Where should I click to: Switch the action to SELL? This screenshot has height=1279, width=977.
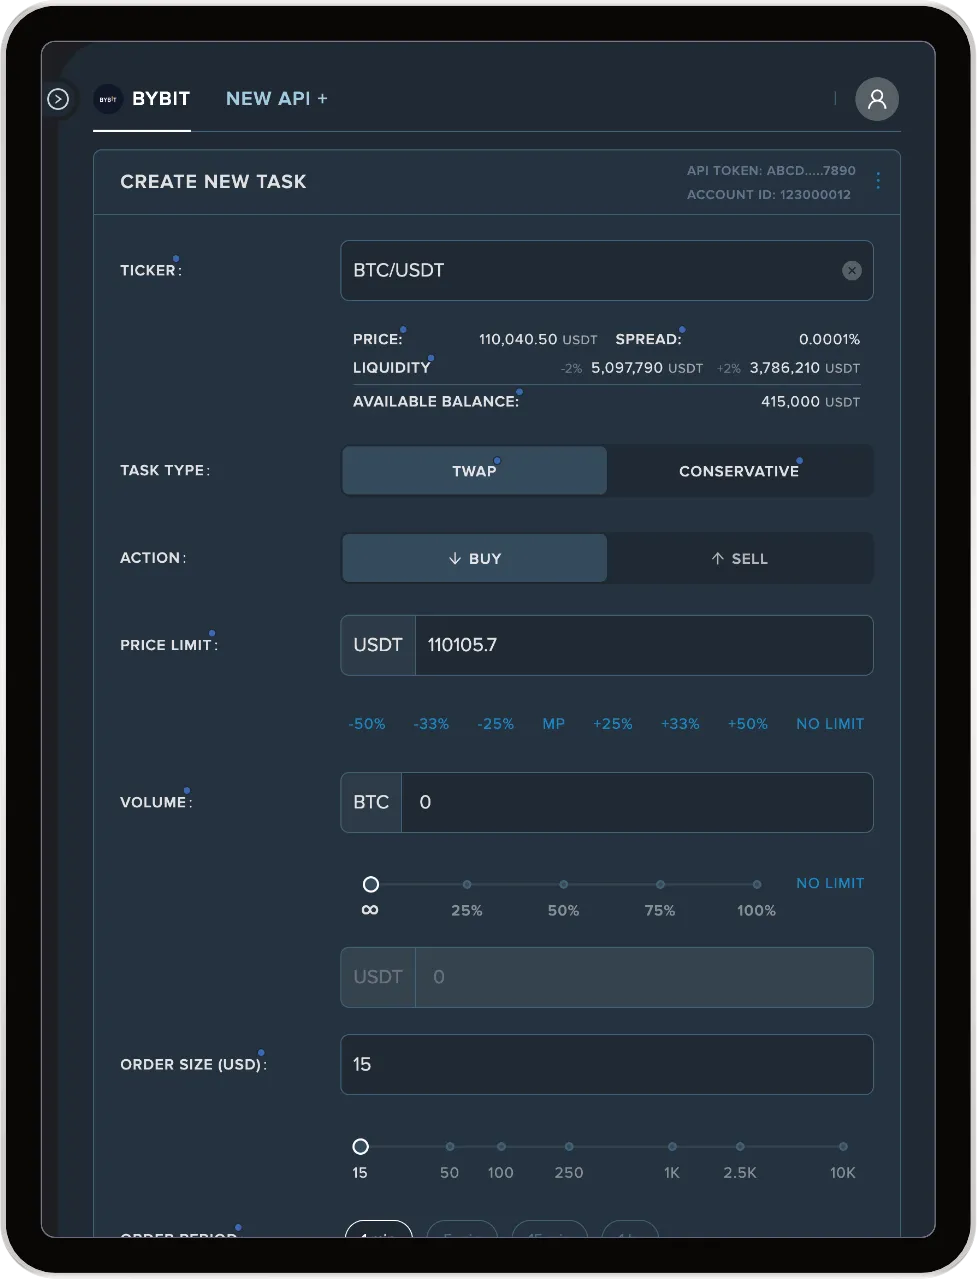(740, 558)
